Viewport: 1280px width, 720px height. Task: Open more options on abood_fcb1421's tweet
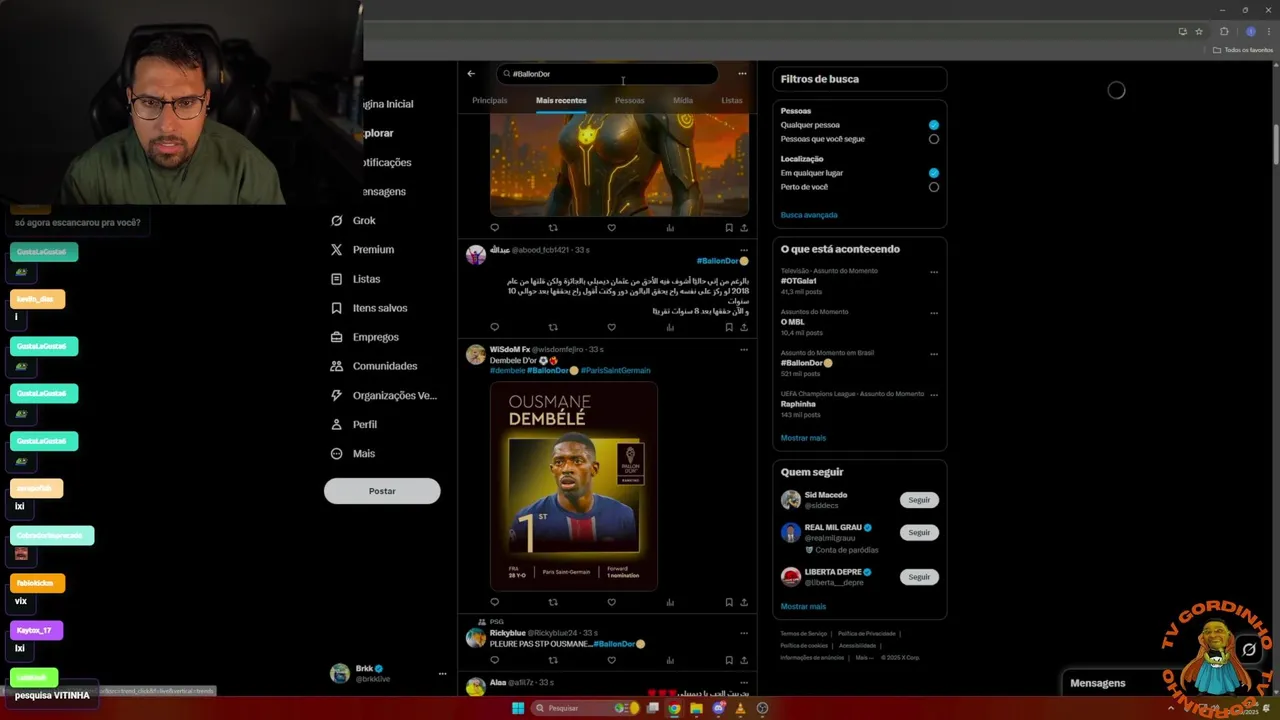point(743,250)
